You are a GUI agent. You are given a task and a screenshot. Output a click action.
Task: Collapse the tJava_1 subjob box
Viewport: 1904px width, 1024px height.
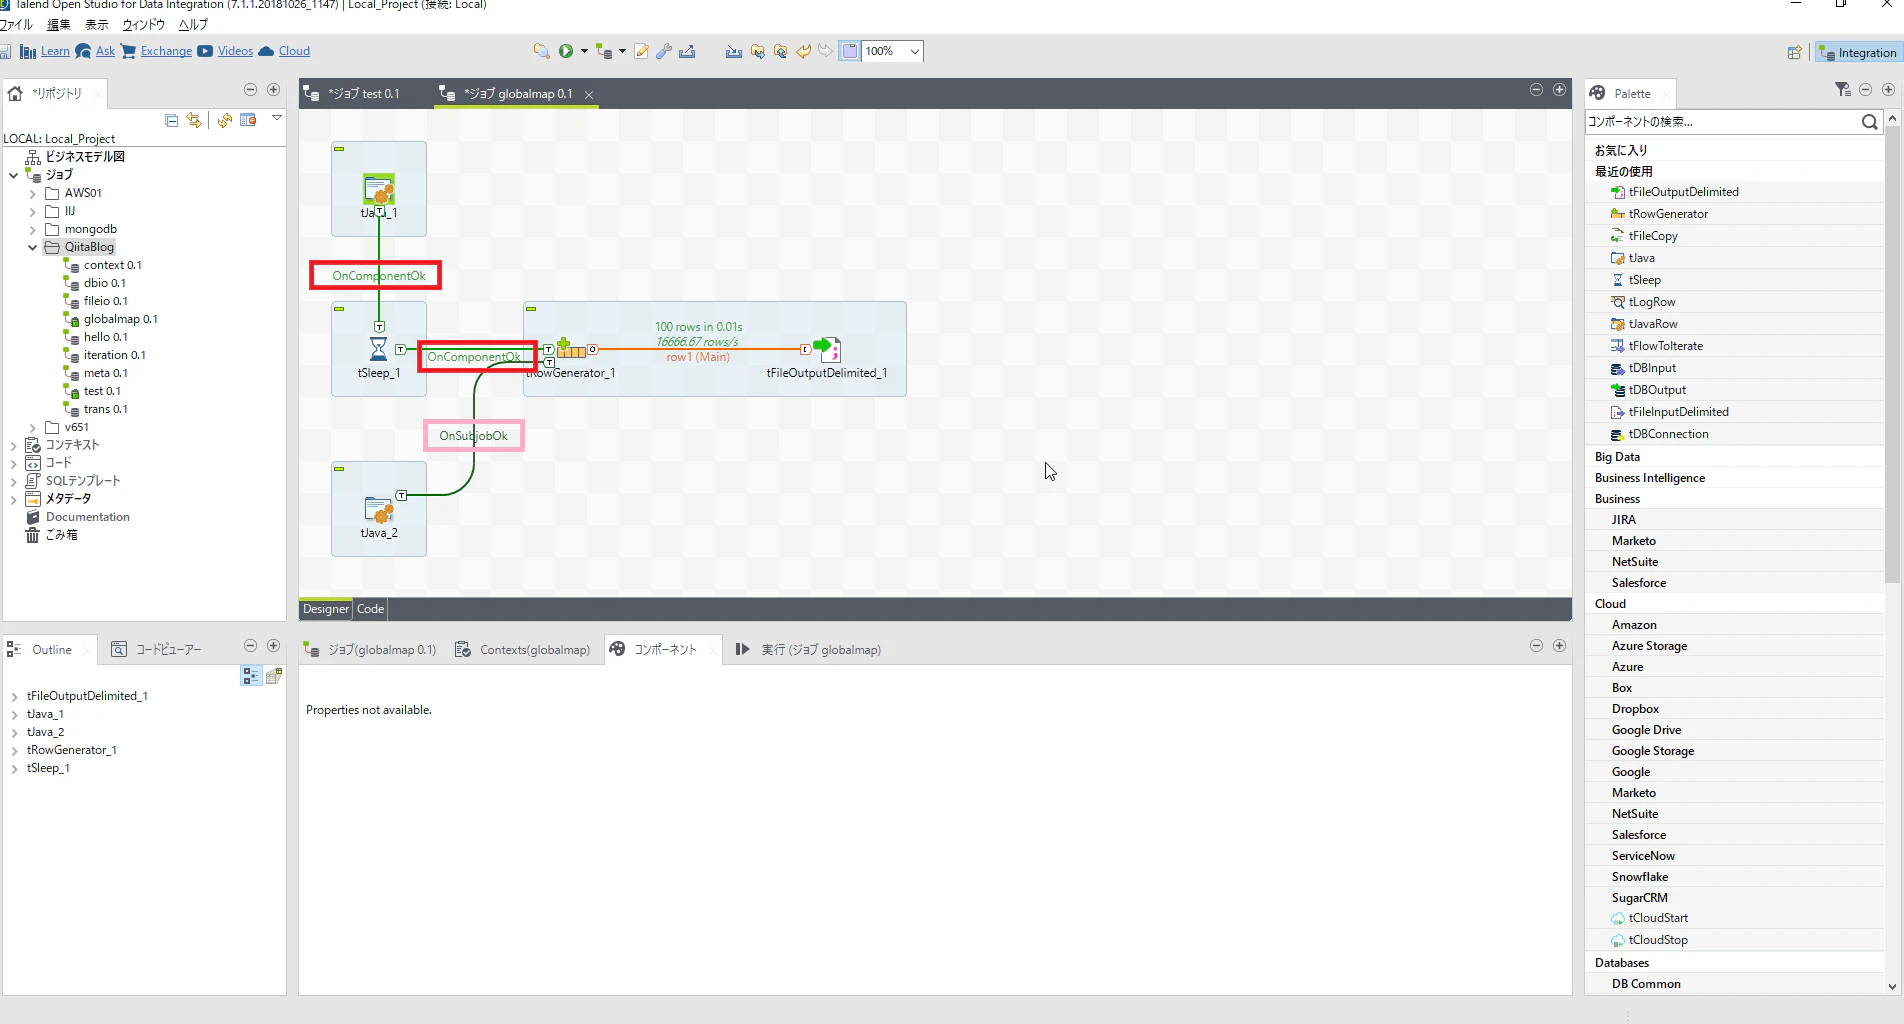click(339, 149)
